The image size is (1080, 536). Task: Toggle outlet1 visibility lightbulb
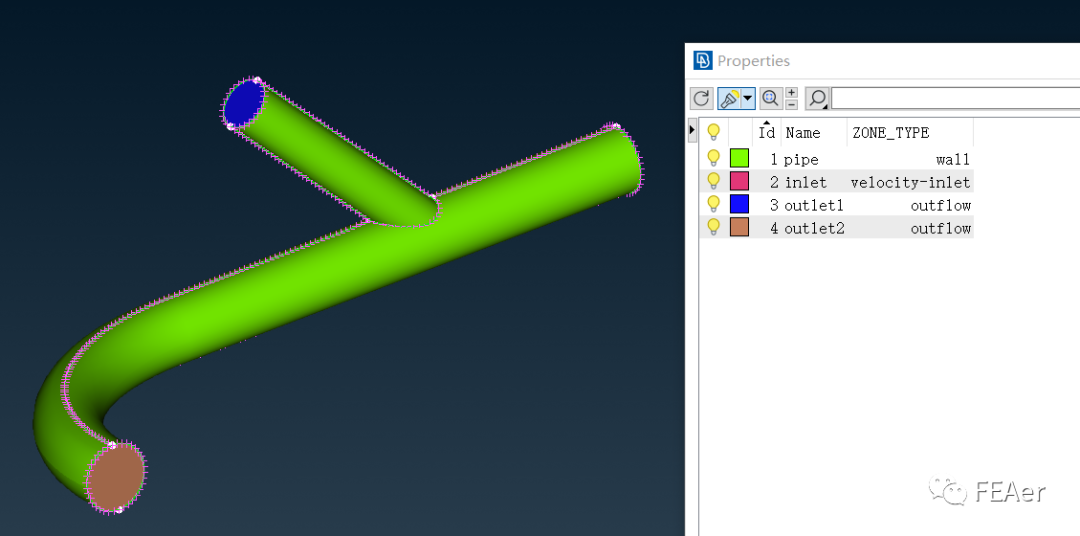point(714,205)
